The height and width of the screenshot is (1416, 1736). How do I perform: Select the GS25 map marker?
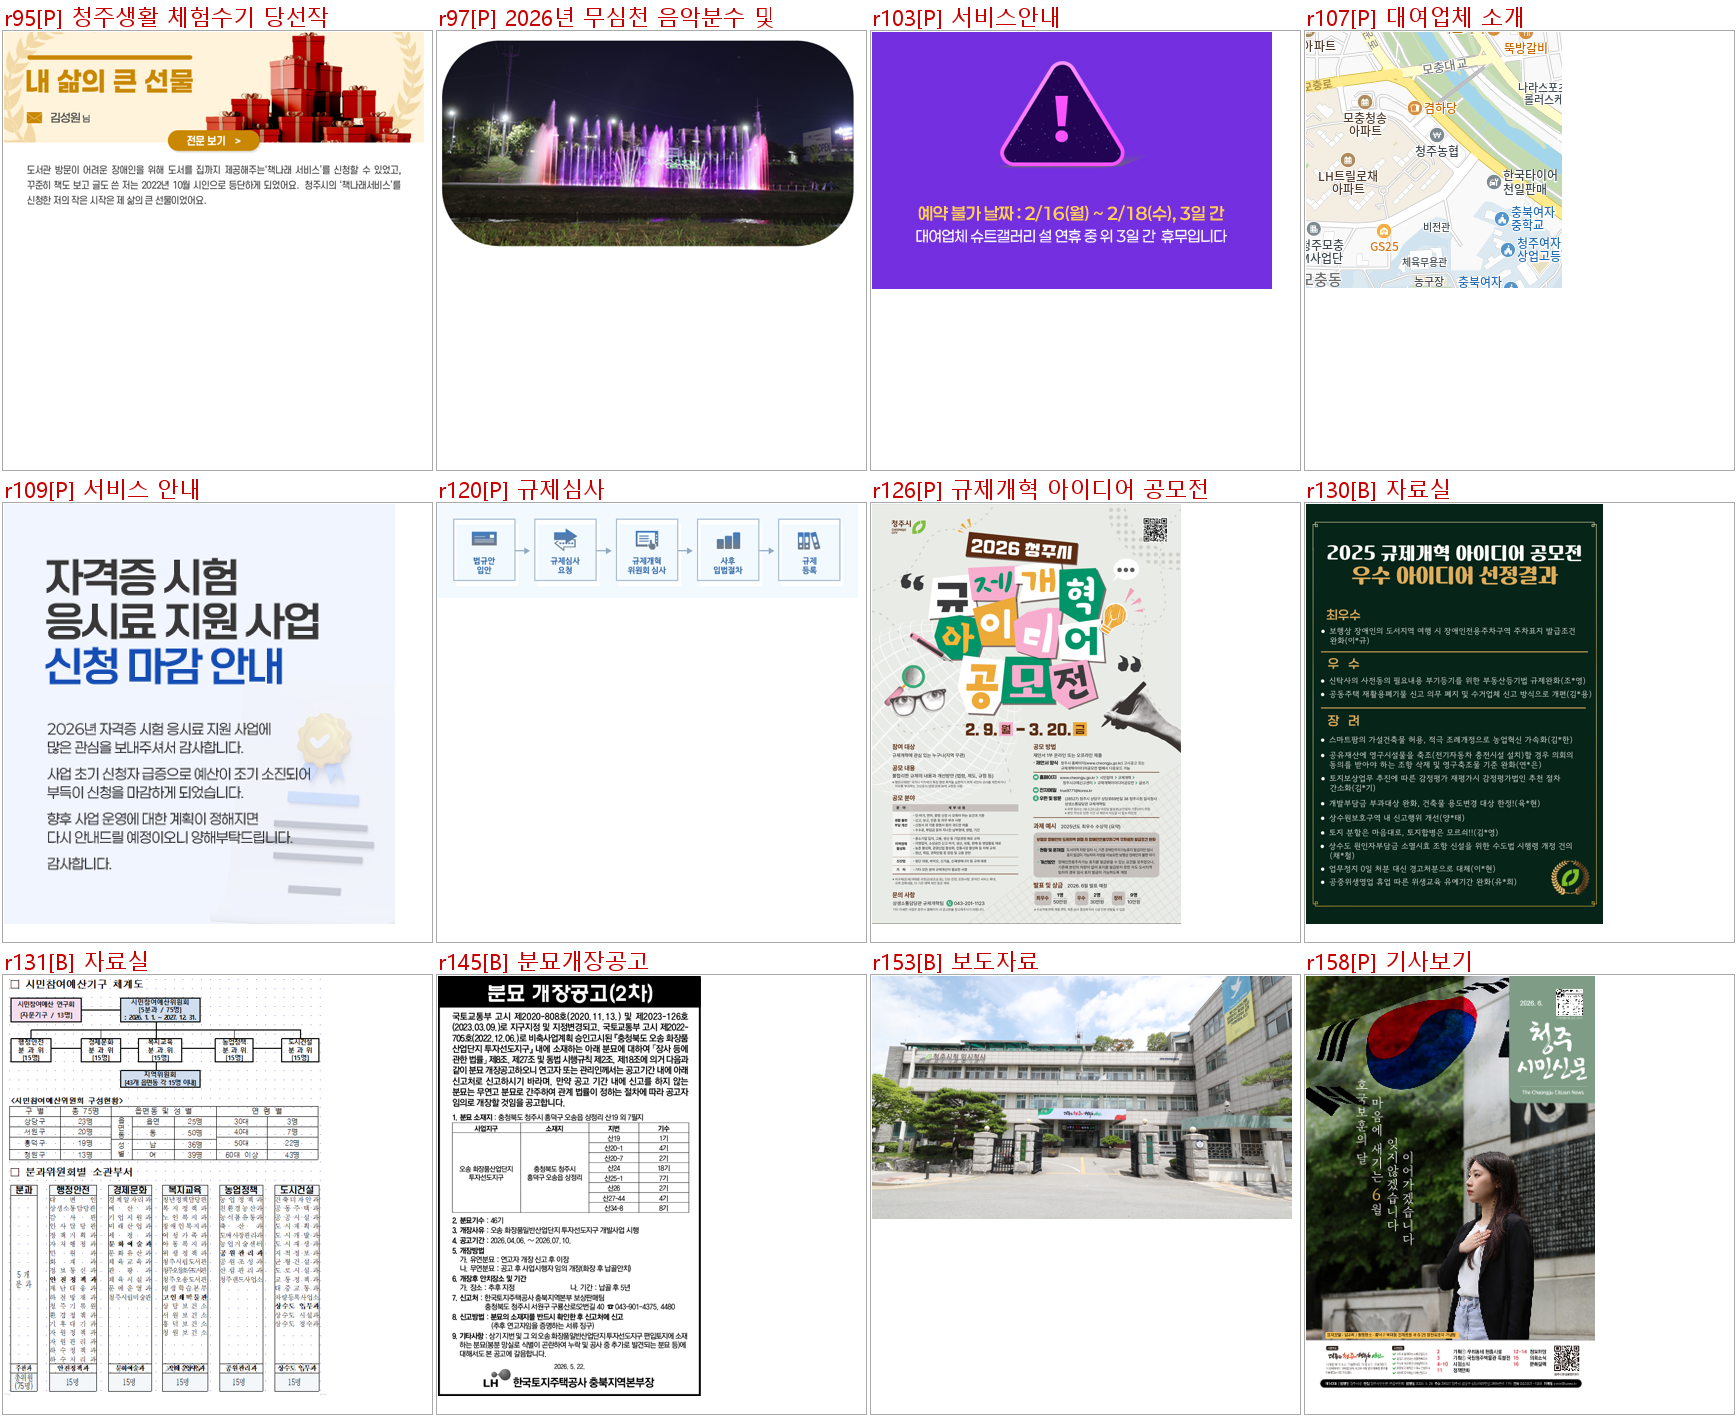[1384, 232]
